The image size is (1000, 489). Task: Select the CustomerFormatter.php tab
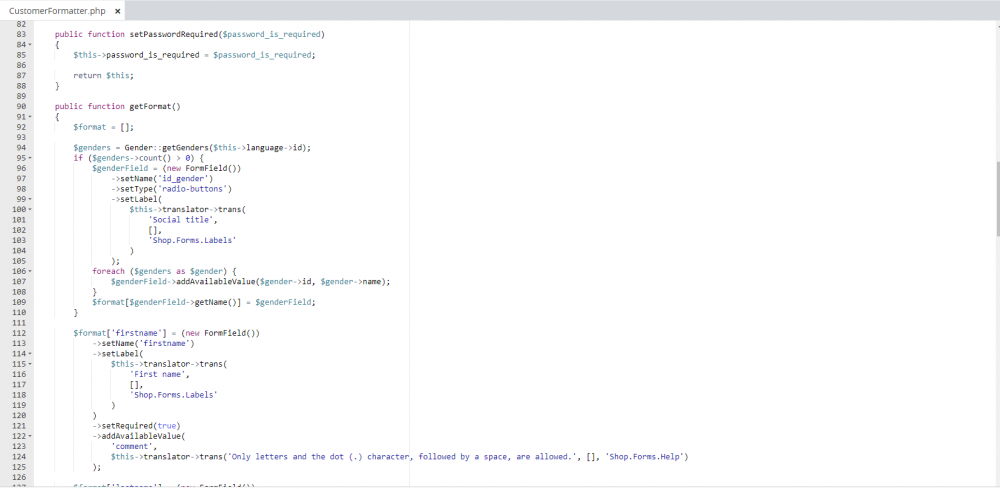(x=62, y=11)
